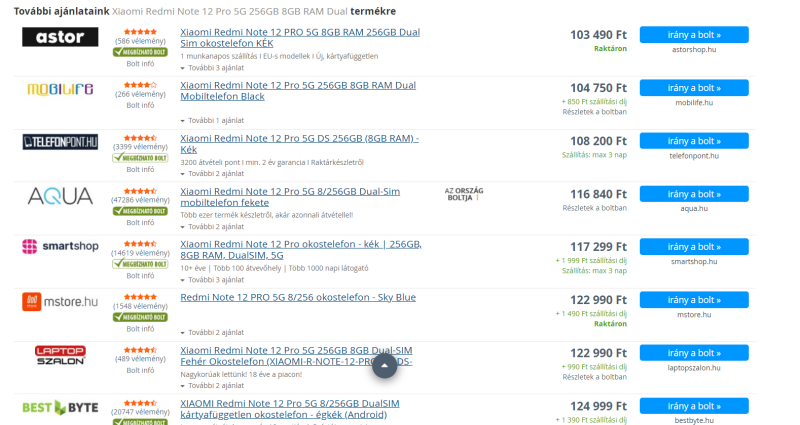The width and height of the screenshot is (800, 425).
Task: Click the 'Az ország boltja' badge
Action: tap(464, 194)
